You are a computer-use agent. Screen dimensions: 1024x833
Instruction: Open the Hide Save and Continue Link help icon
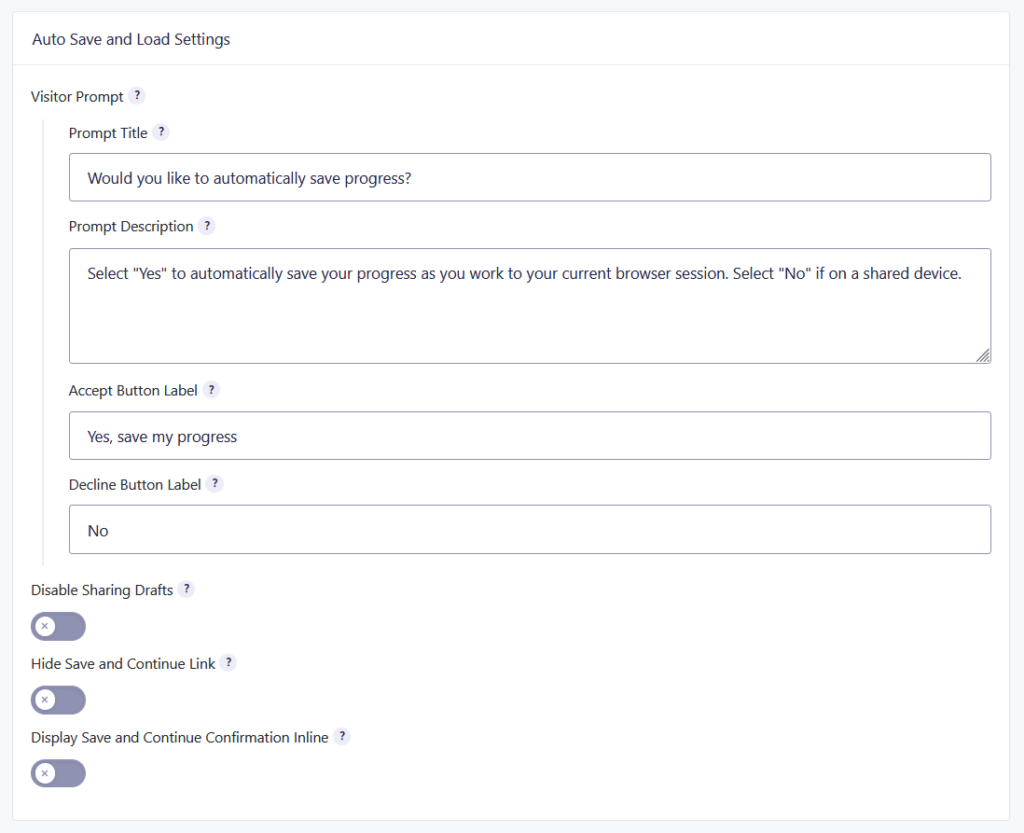228,663
